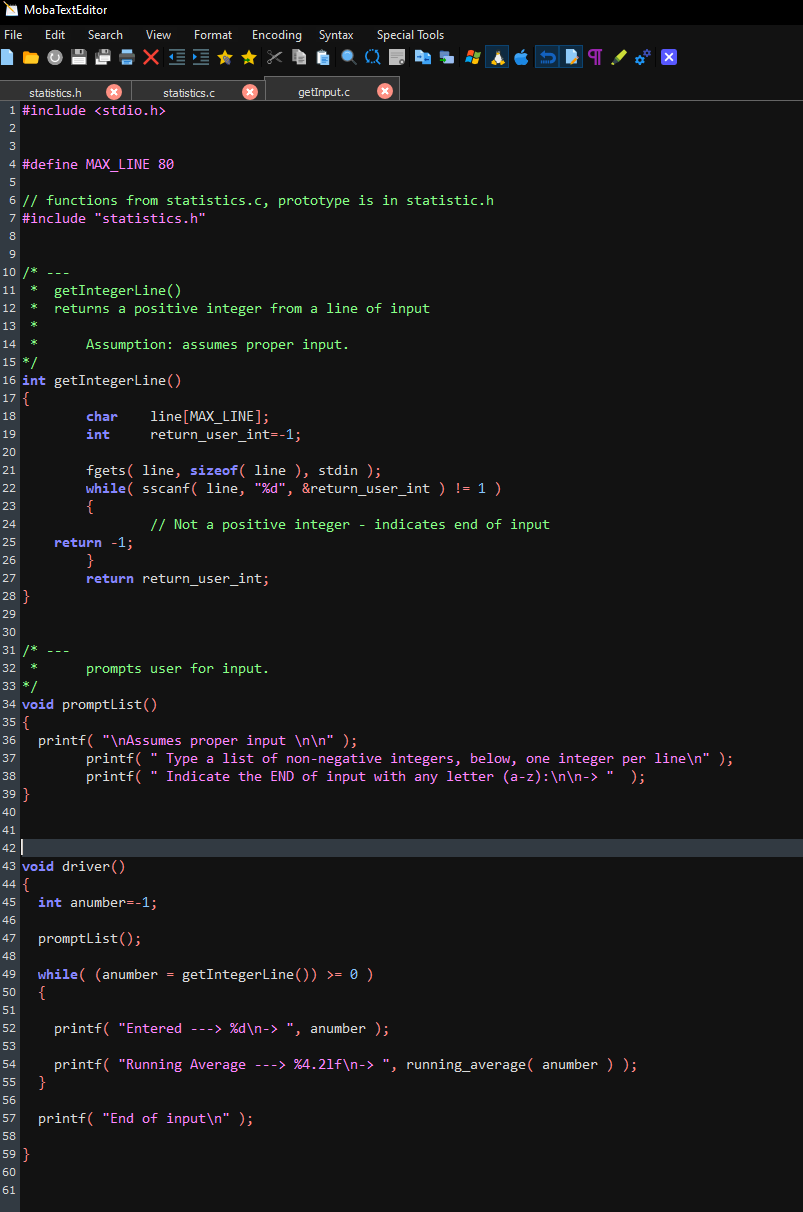Open the Encoding menu
803x1212 pixels.
click(277, 35)
